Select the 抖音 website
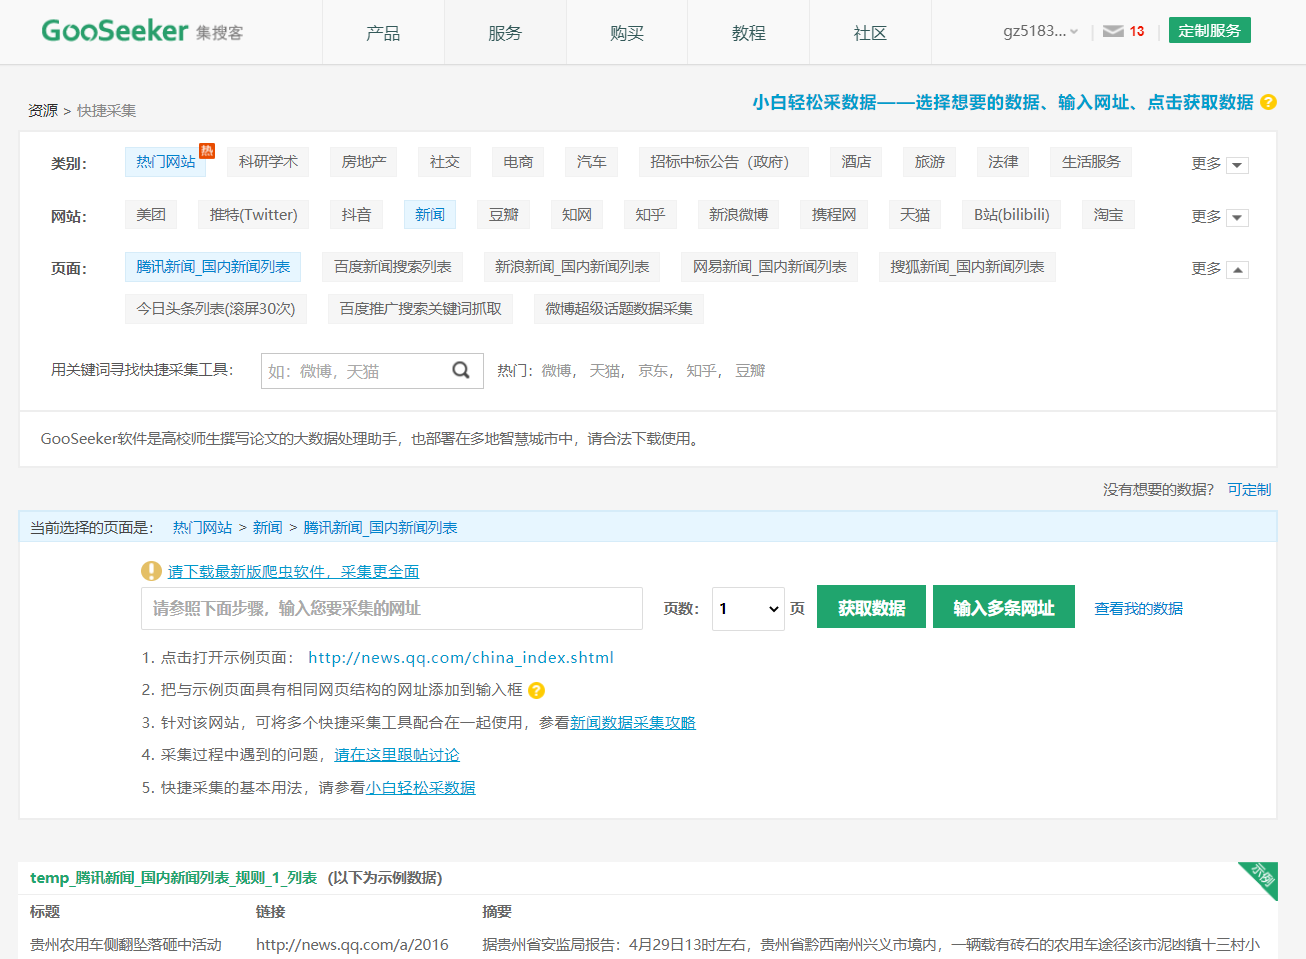1306x959 pixels. pyautogui.click(x=356, y=215)
